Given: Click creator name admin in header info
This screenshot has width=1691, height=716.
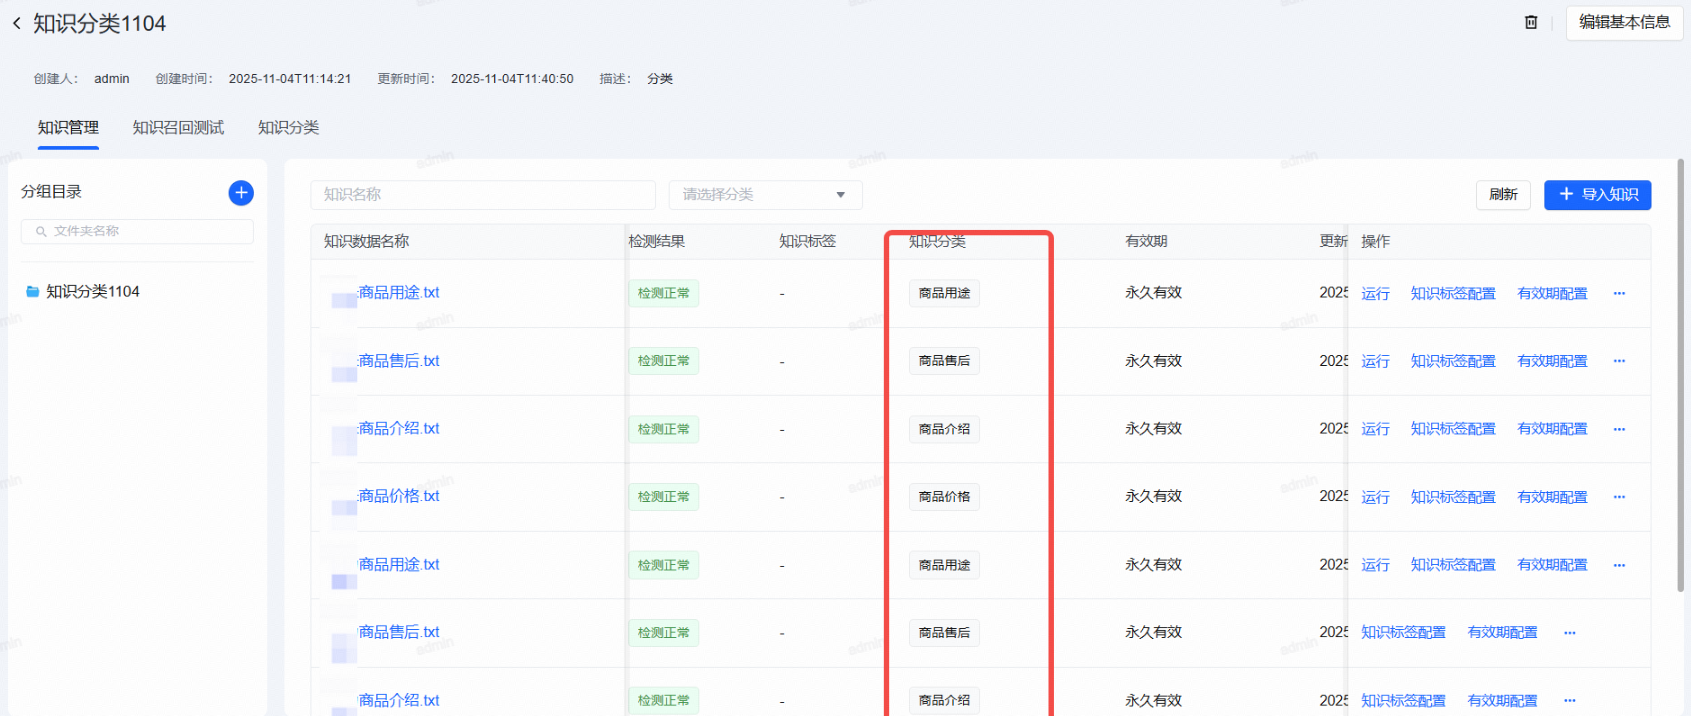Looking at the screenshot, I should (x=112, y=79).
